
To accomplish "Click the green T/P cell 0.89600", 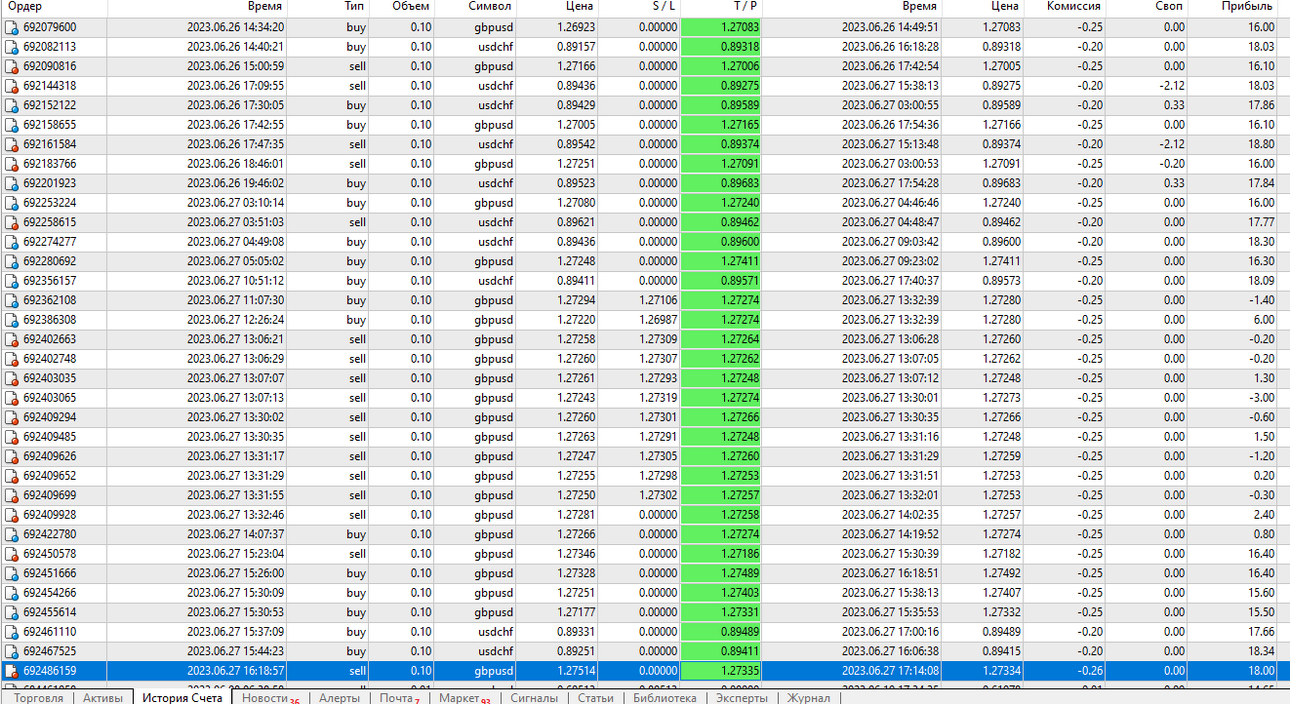I will pos(721,242).
